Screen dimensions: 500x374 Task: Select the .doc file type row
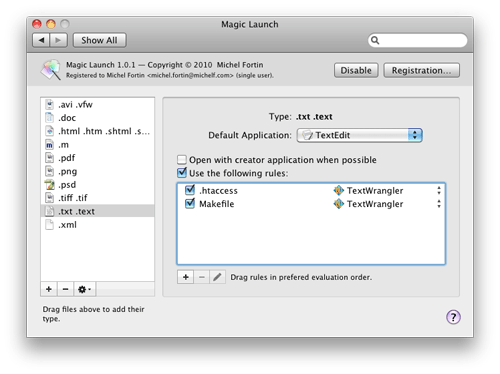[97, 118]
